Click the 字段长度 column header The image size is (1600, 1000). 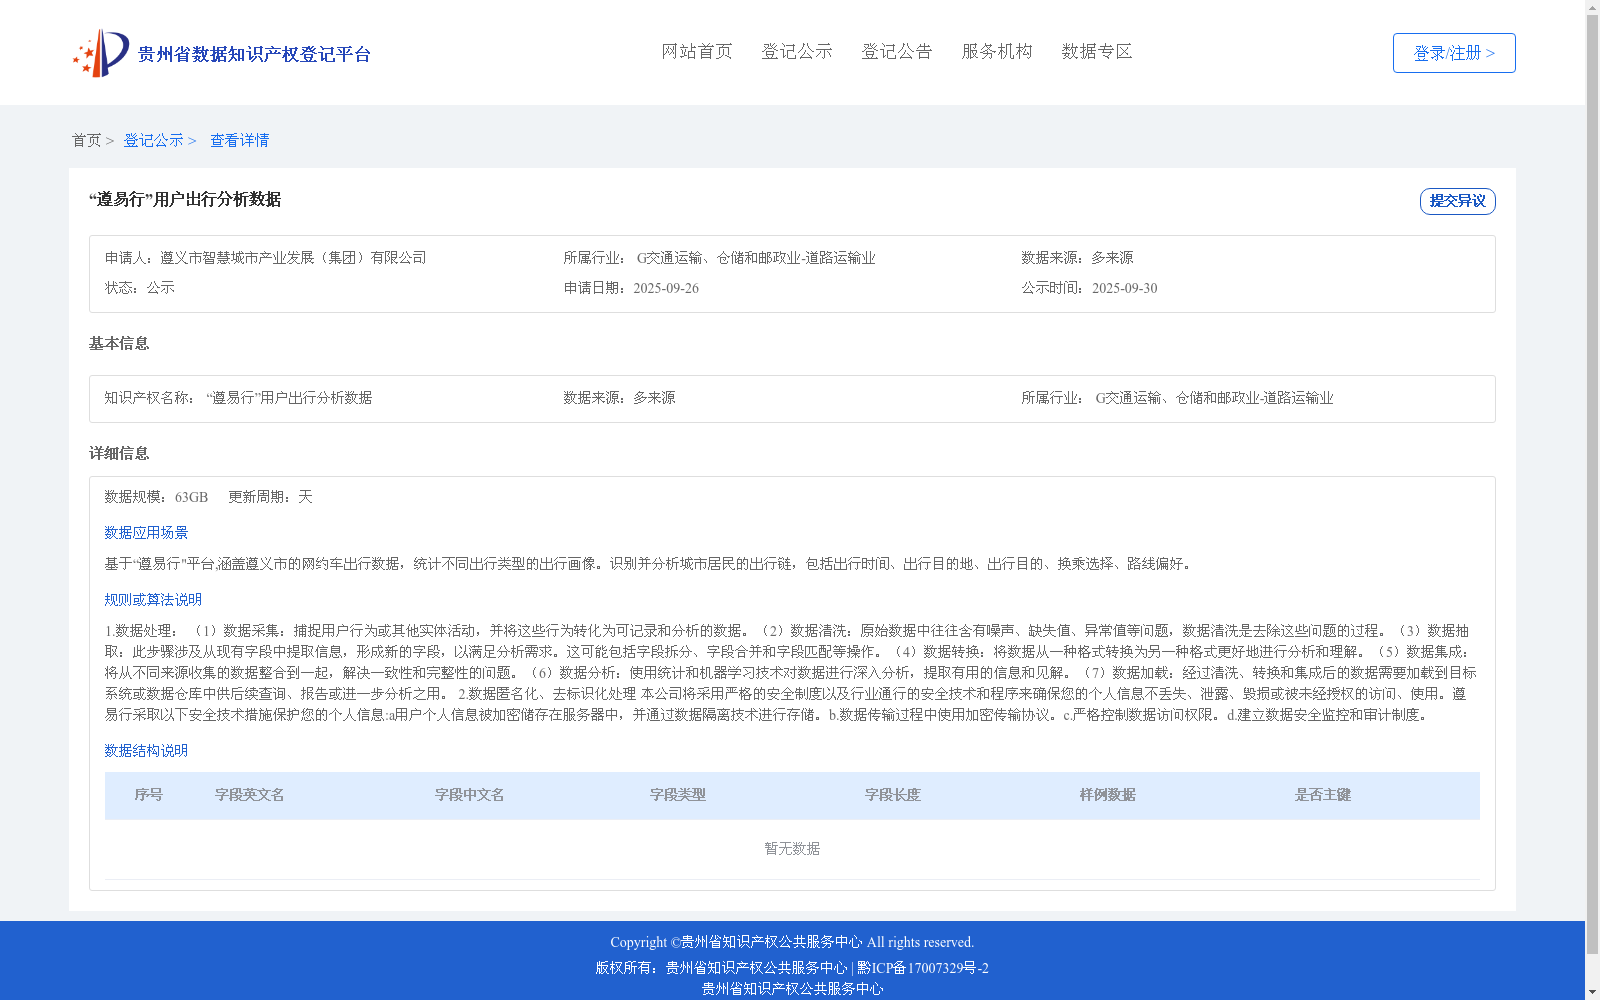893,795
